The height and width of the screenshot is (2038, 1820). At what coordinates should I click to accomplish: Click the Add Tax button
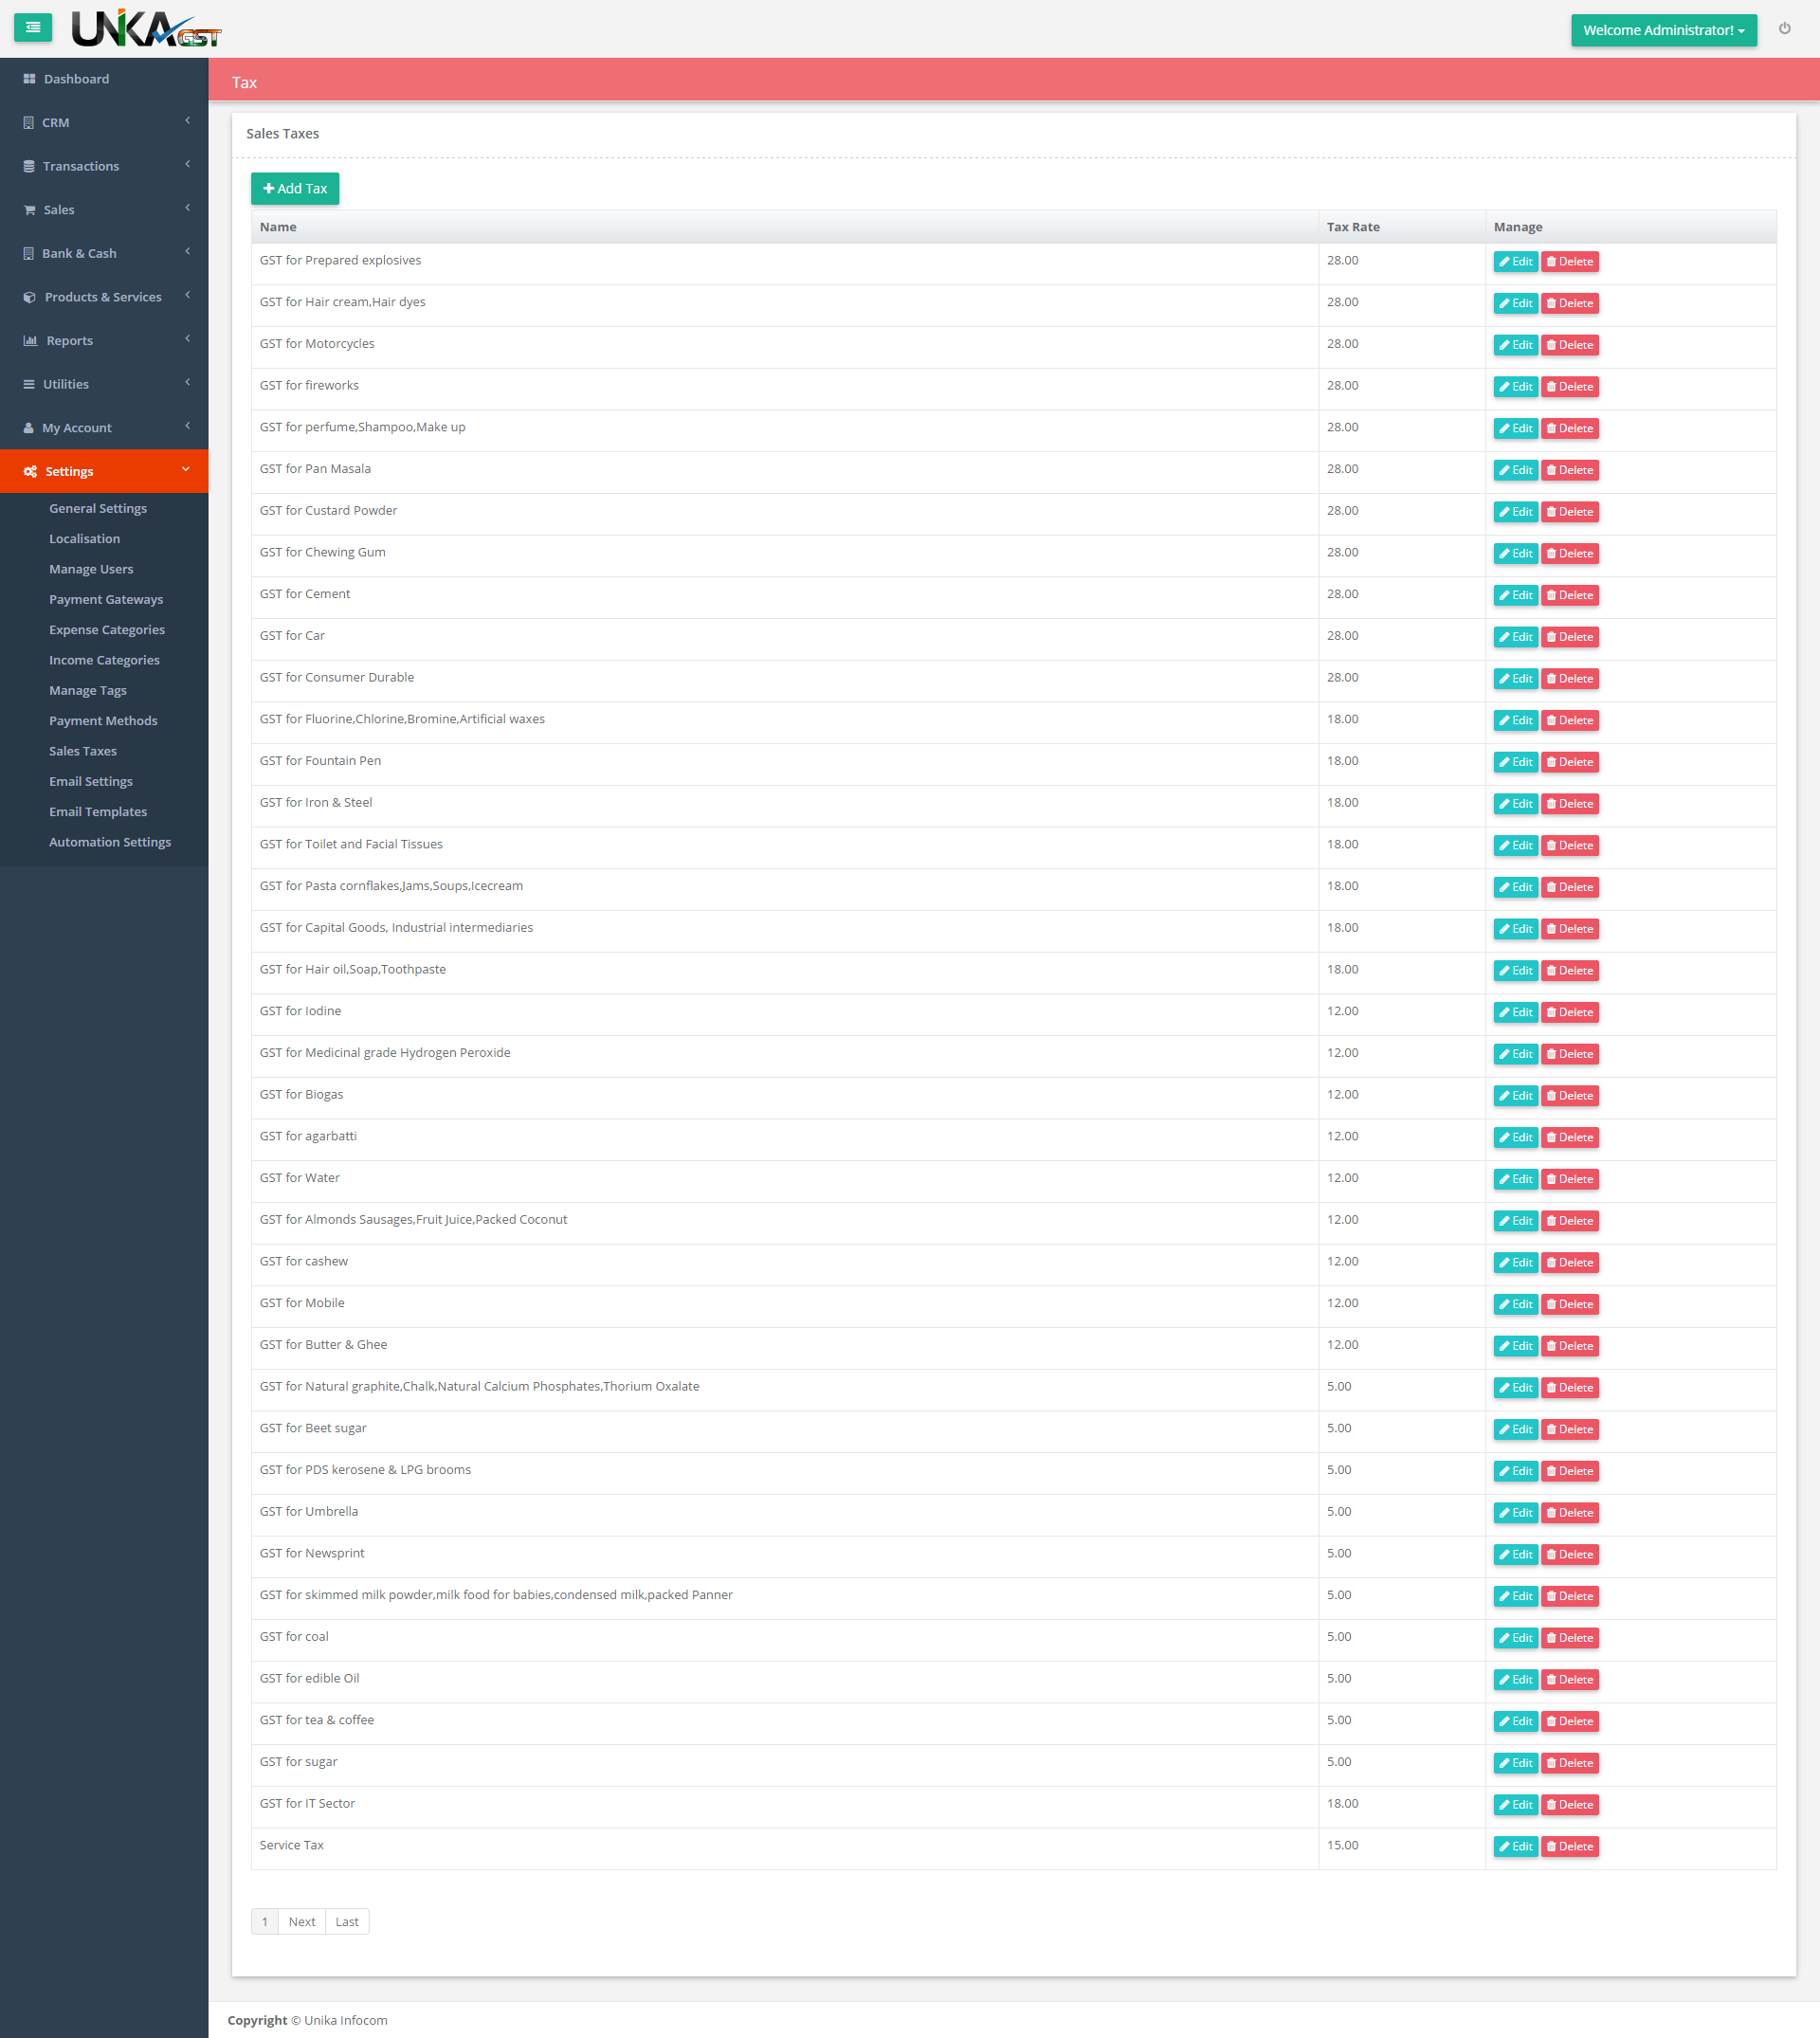(x=293, y=188)
